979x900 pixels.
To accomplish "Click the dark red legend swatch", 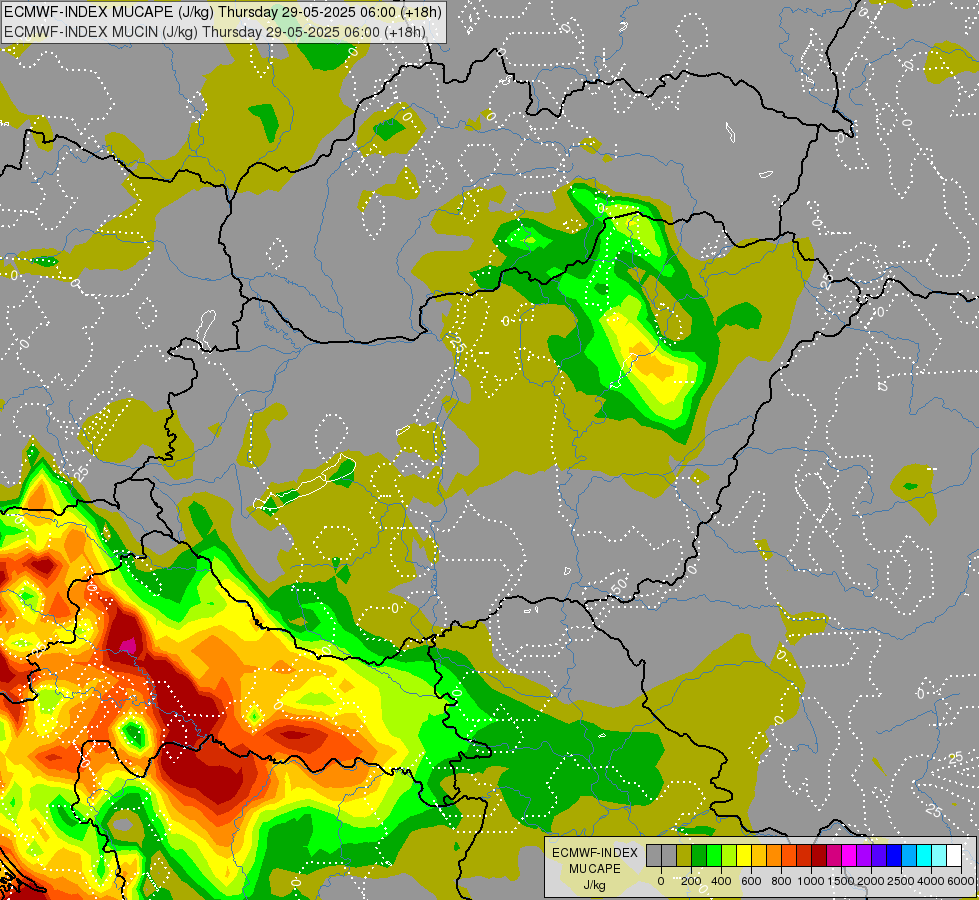I will [819, 855].
